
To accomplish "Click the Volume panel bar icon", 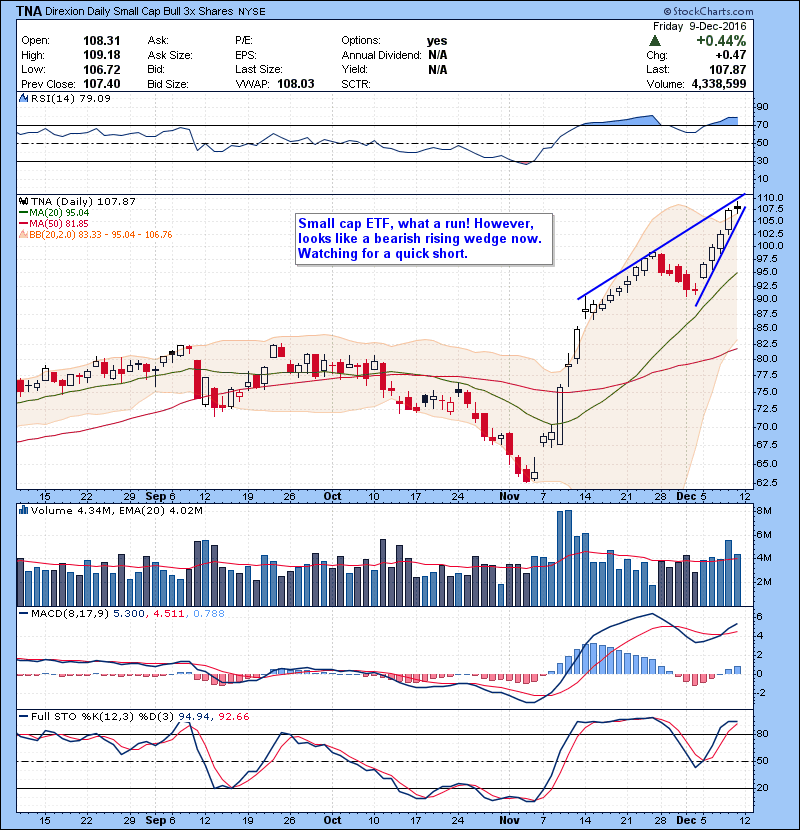I will pyautogui.click(x=23, y=510).
